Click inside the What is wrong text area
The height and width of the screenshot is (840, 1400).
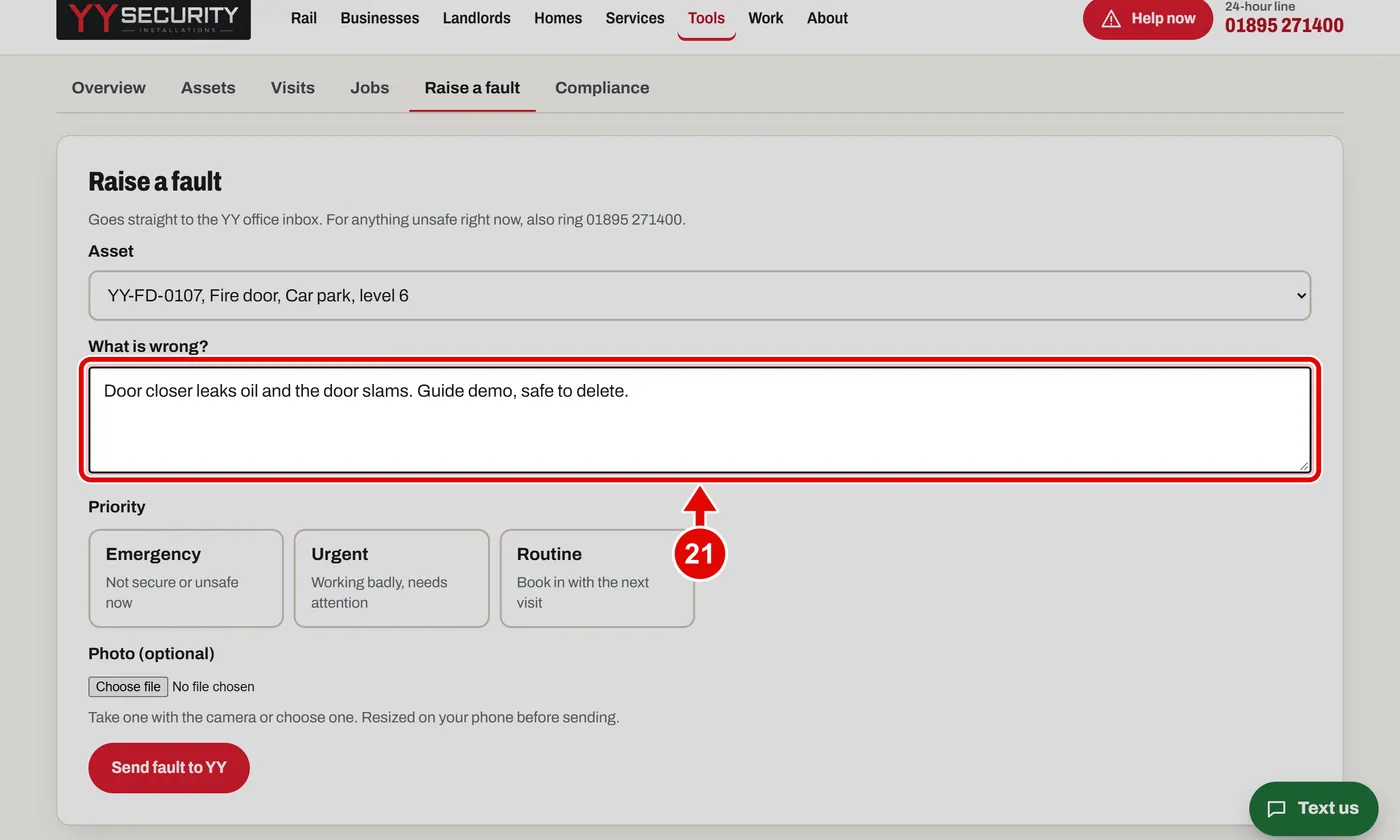(700, 420)
